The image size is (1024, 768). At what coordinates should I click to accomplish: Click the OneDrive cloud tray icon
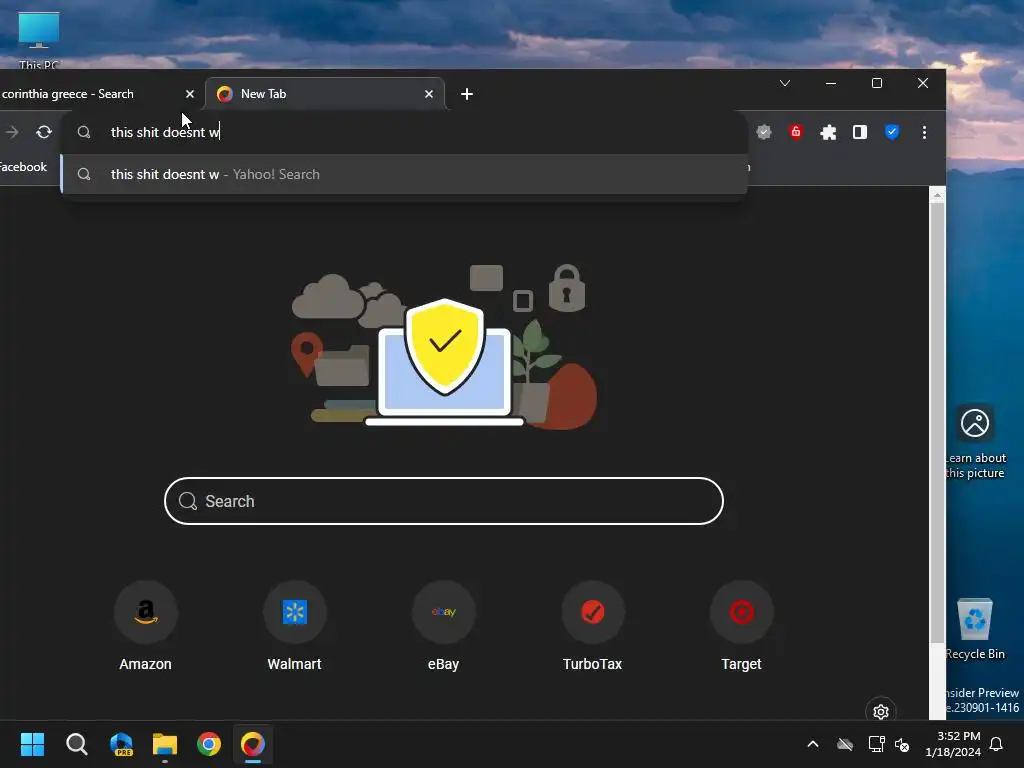845,744
